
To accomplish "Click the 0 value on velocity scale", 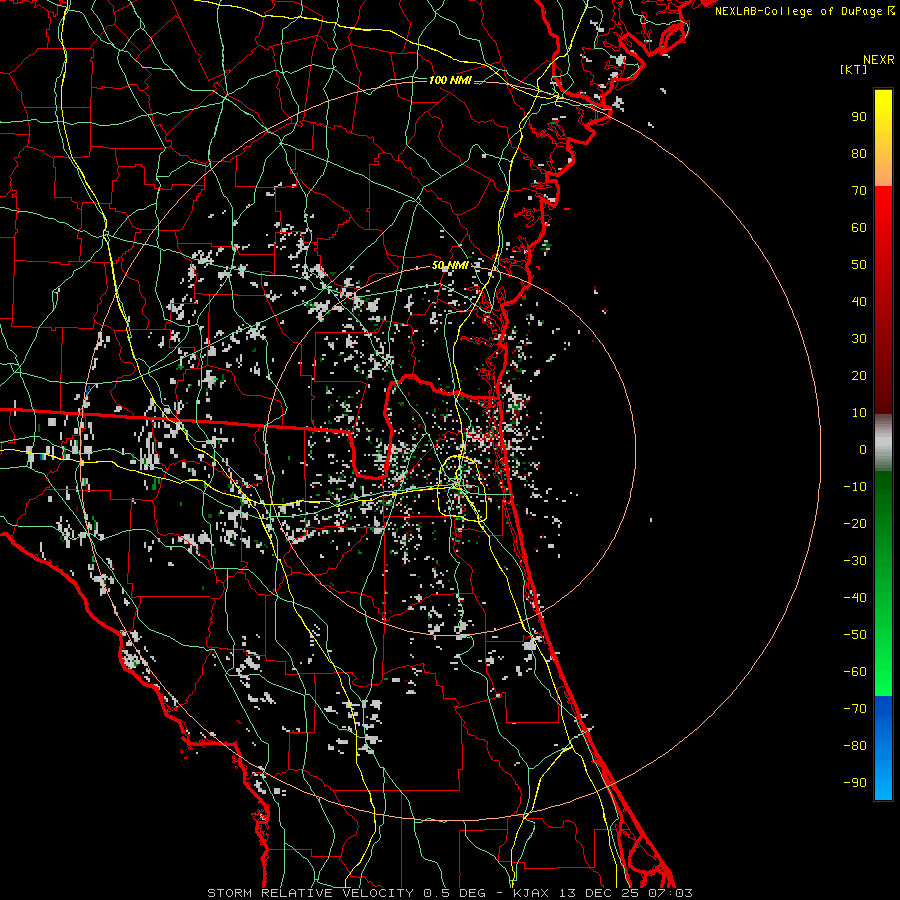I will (863, 450).
